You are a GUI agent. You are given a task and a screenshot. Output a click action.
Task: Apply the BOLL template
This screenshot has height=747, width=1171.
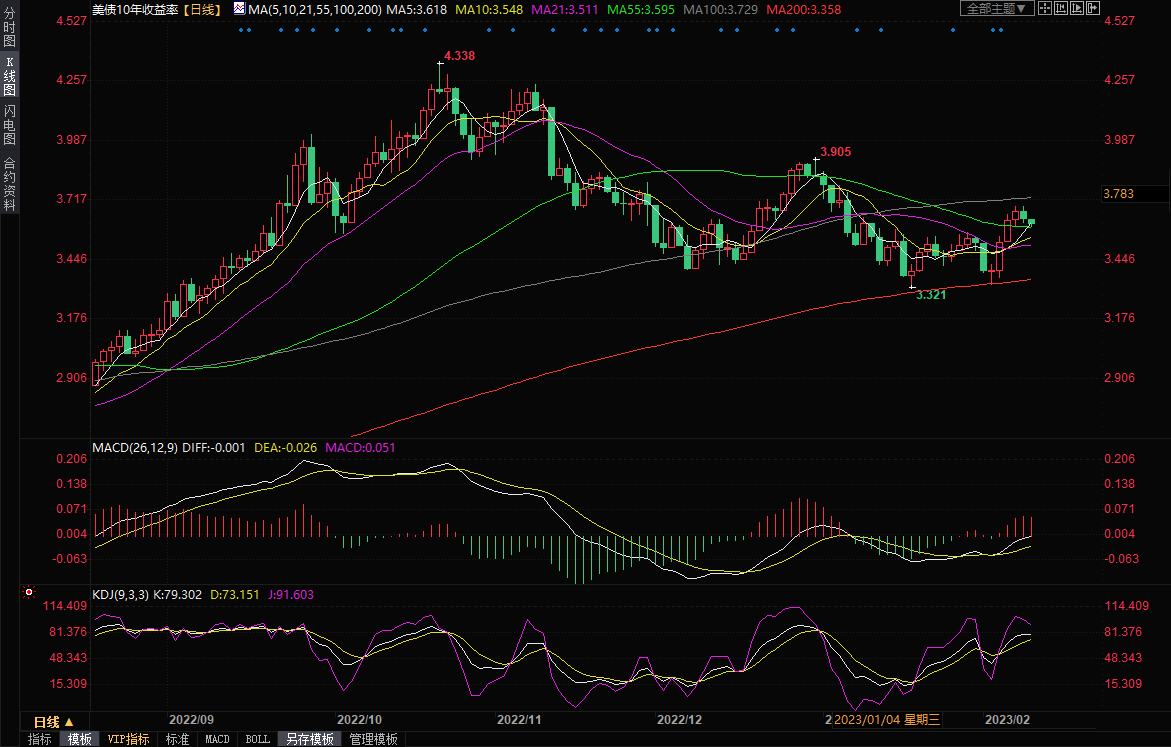[x=257, y=739]
